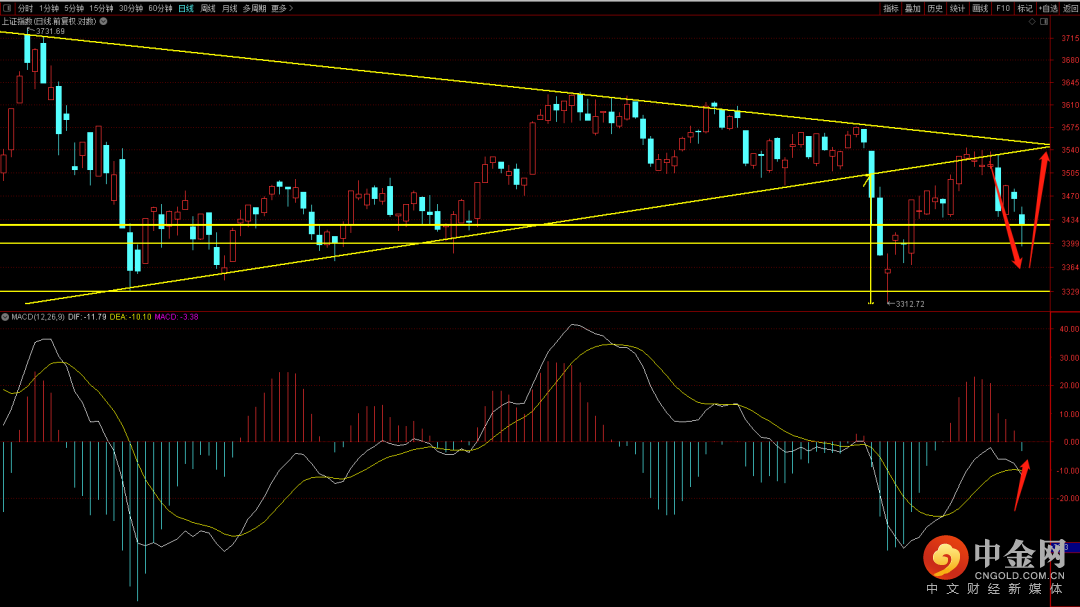The width and height of the screenshot is (1080, 607).
Task: Open the 叠加 overlay tool
Action: [x=913, y=8]
